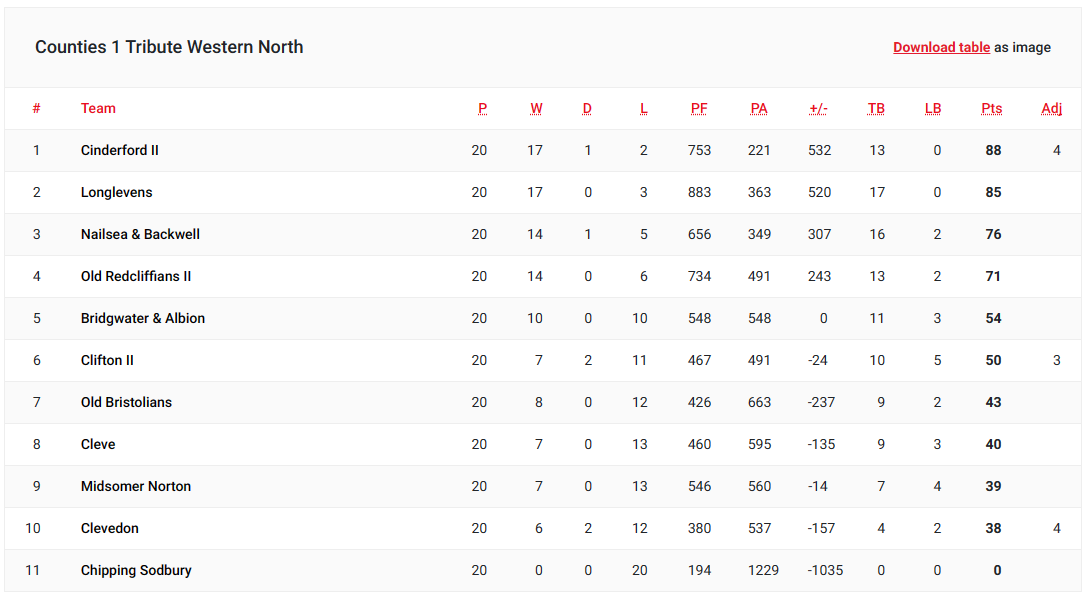The height and width of the screenshot is (597, 1087).
Task: Select the L losses column header
Action: (643, 108)
